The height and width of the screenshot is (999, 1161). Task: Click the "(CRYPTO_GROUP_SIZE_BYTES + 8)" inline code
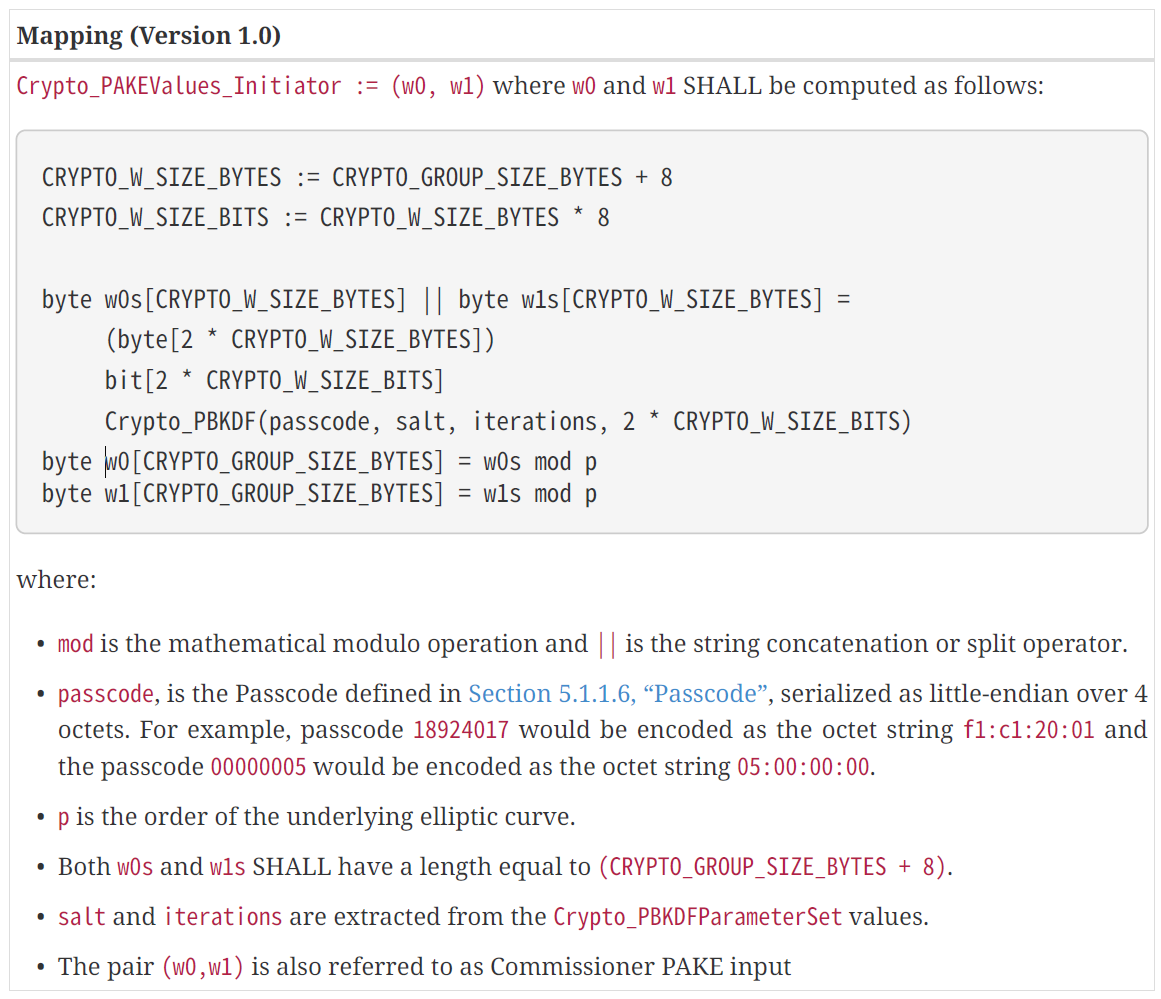pos(772,867)
